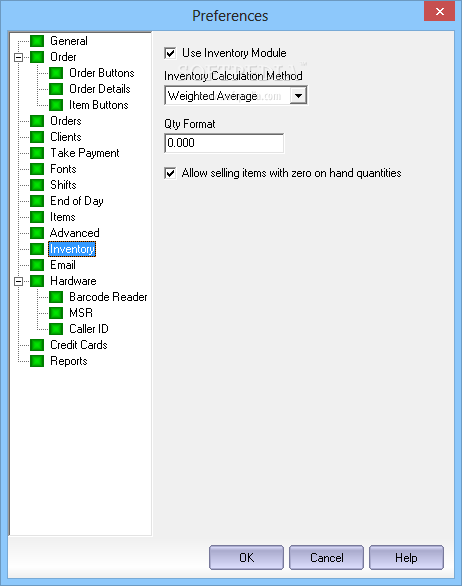This screenshot has width=462, height=586.
Task: Collapse the Hardware tree node
Action: pyautogui.click(x=18, y=281)
